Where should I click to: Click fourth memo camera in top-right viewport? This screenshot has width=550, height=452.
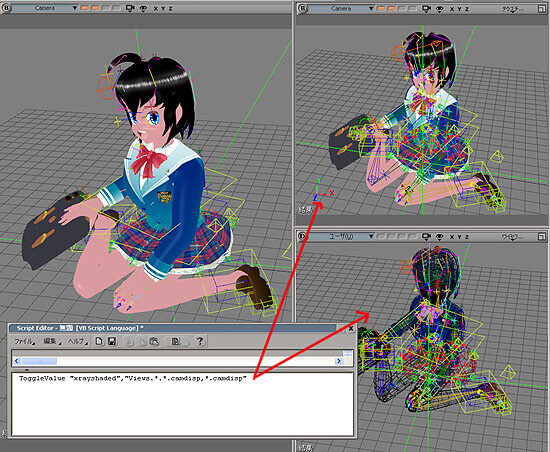click(412, 8)
